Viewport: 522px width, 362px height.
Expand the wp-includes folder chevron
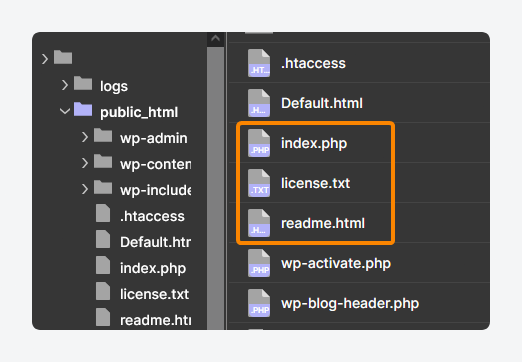coord(85,189)
